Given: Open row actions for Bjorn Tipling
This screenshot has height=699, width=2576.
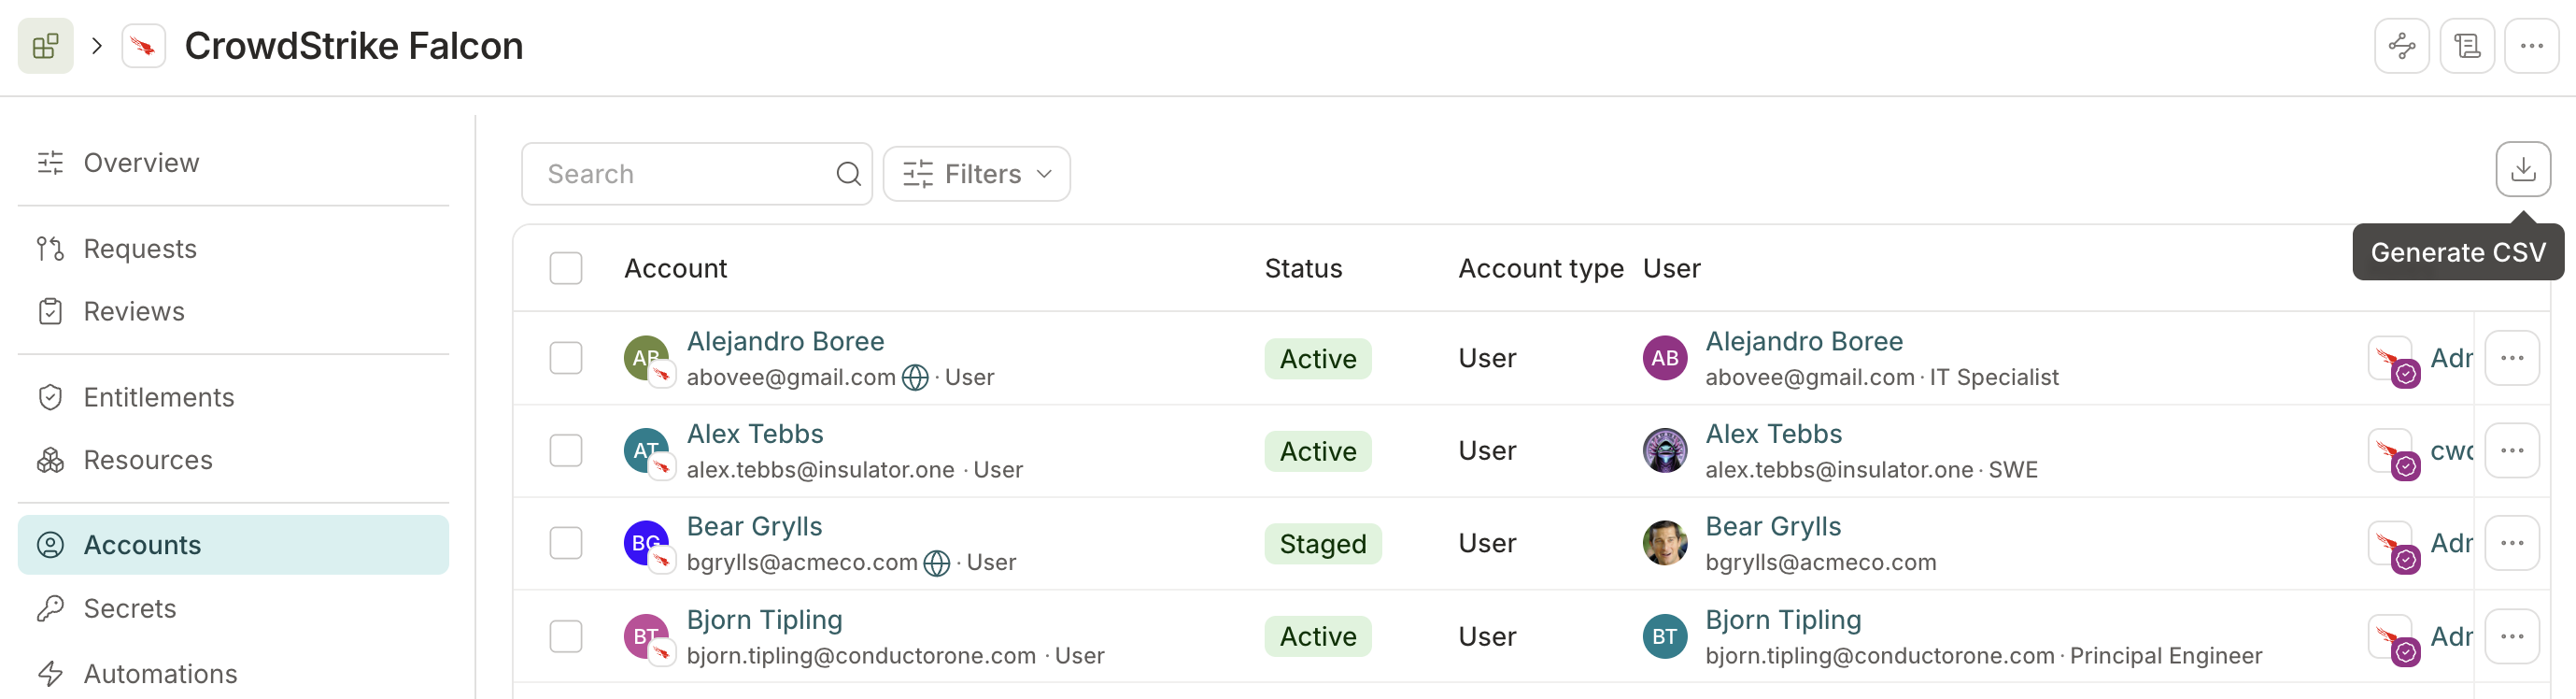Looking at the screenshot, I should (x=2511, y=636).
